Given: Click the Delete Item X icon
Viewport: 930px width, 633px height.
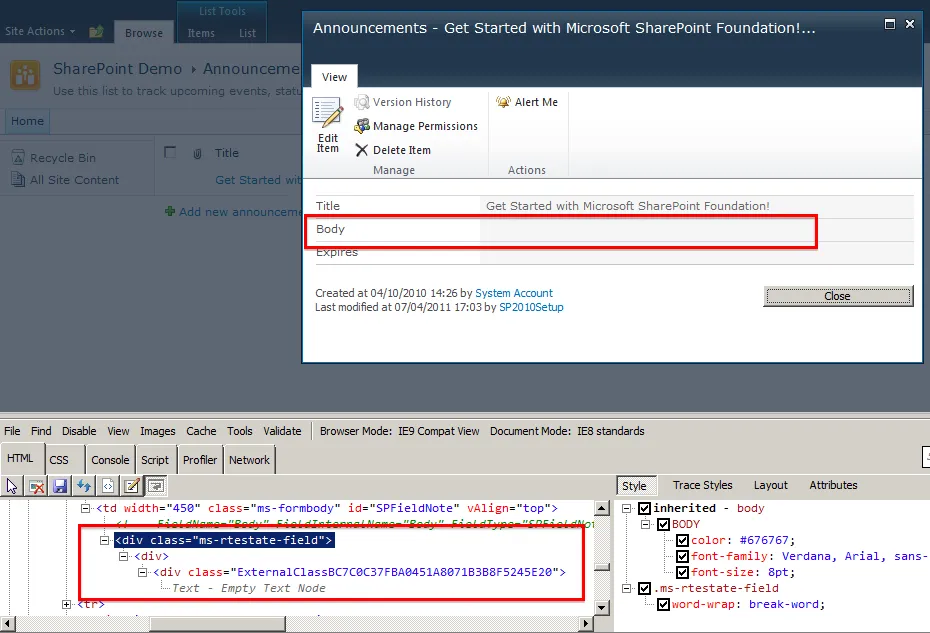Looking at the screenshot, I should click(x=362, y=150).
